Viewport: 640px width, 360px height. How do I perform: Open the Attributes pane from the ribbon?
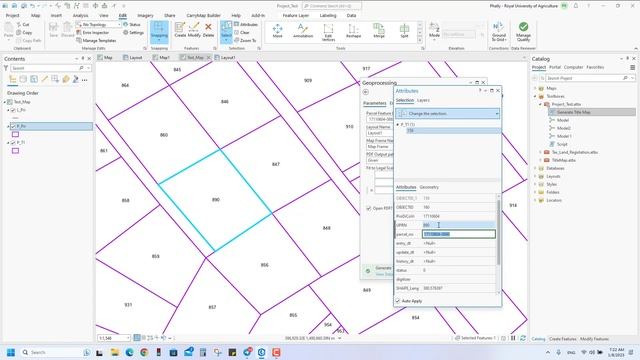(x=246, y=24)
